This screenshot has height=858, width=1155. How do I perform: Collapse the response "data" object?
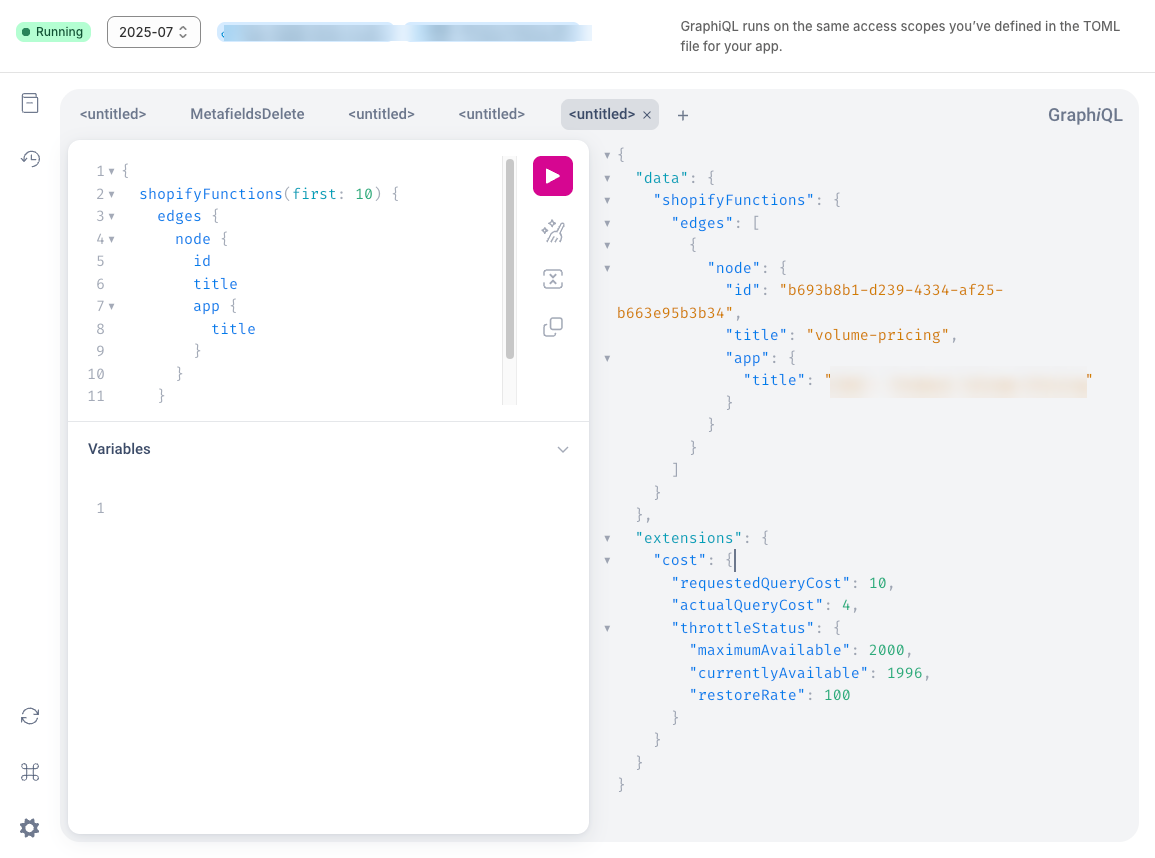(x=607, y=178)
